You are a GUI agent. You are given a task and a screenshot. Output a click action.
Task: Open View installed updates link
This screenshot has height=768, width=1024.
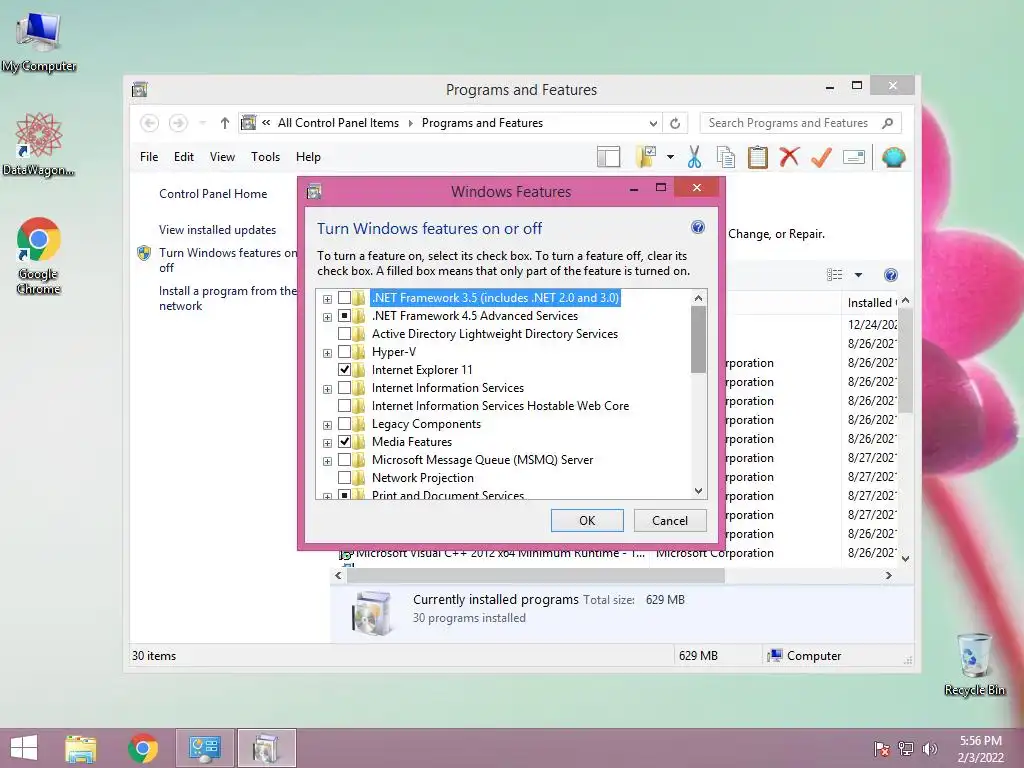[217, 230]
